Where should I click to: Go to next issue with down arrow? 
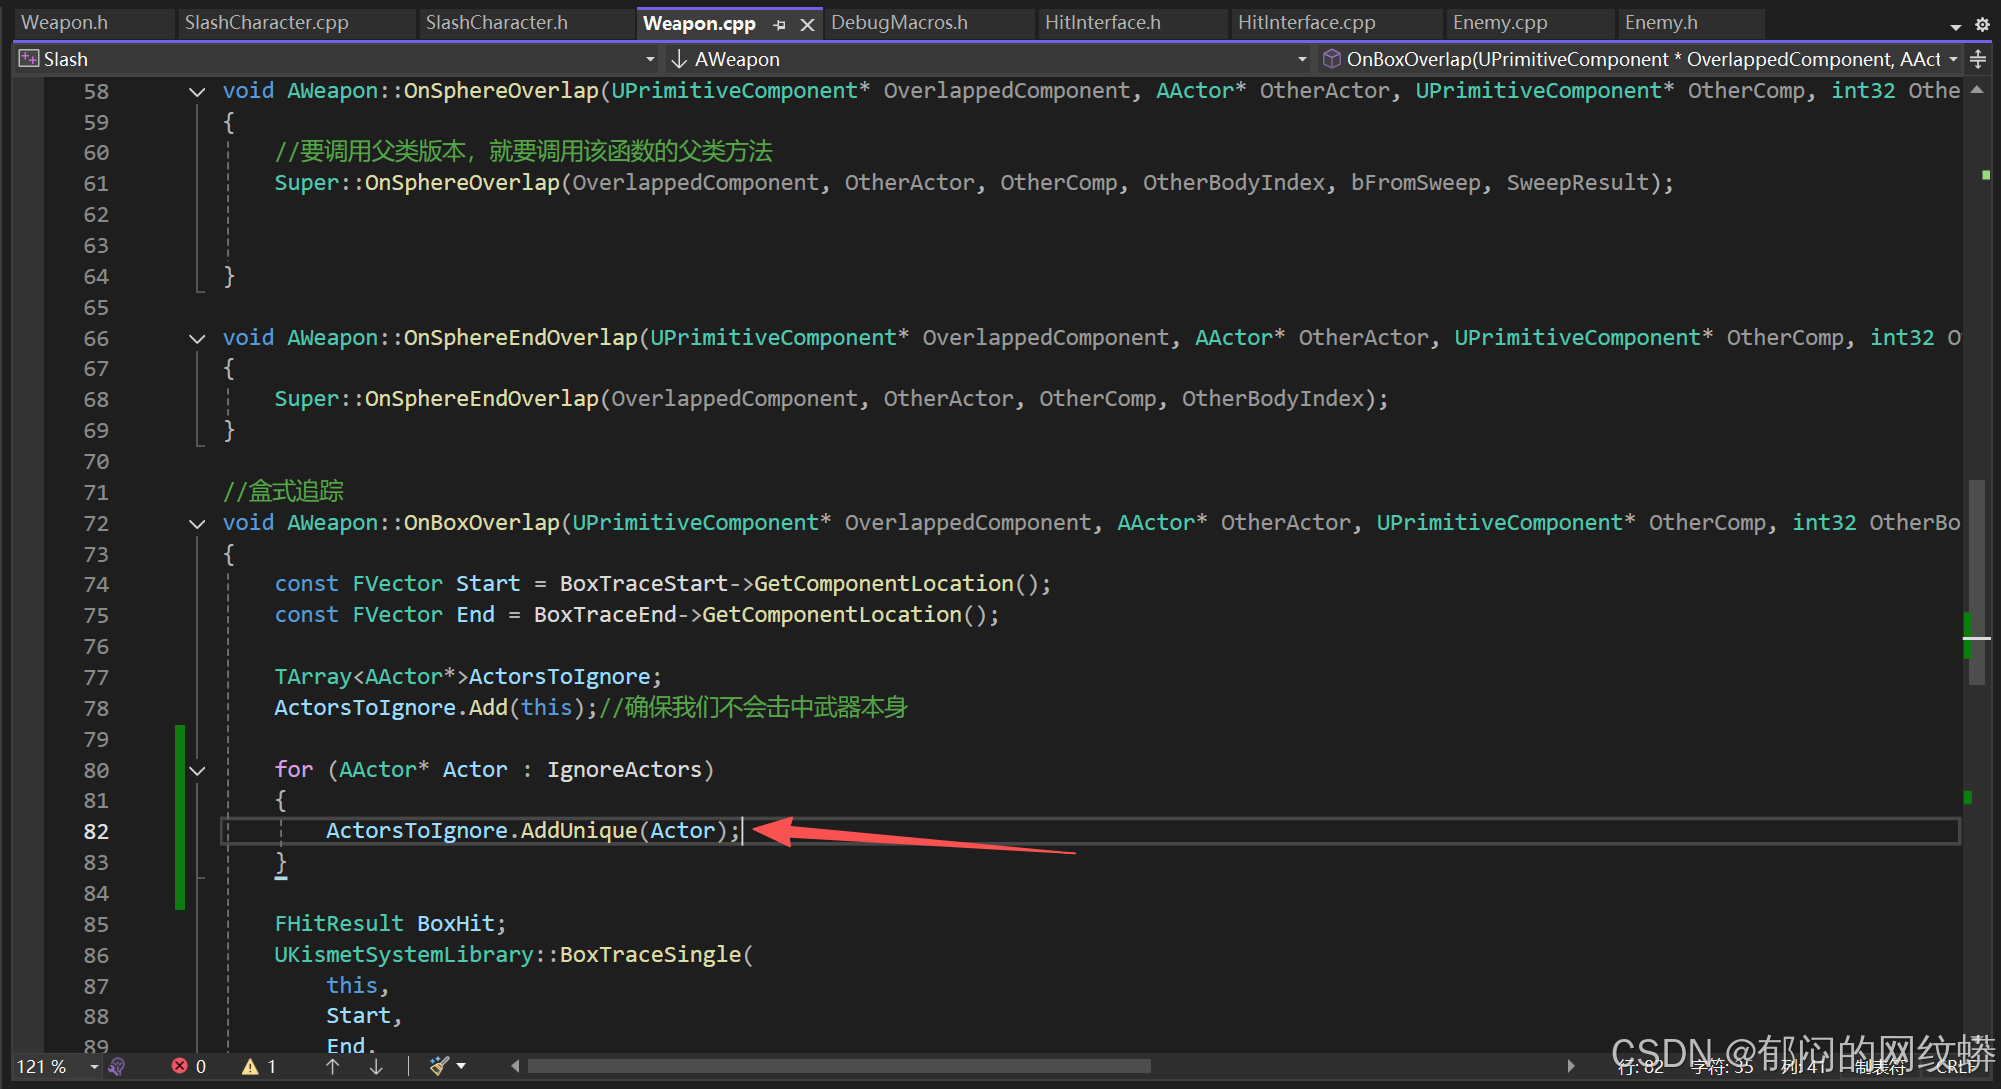click(x=376, y=1066)
